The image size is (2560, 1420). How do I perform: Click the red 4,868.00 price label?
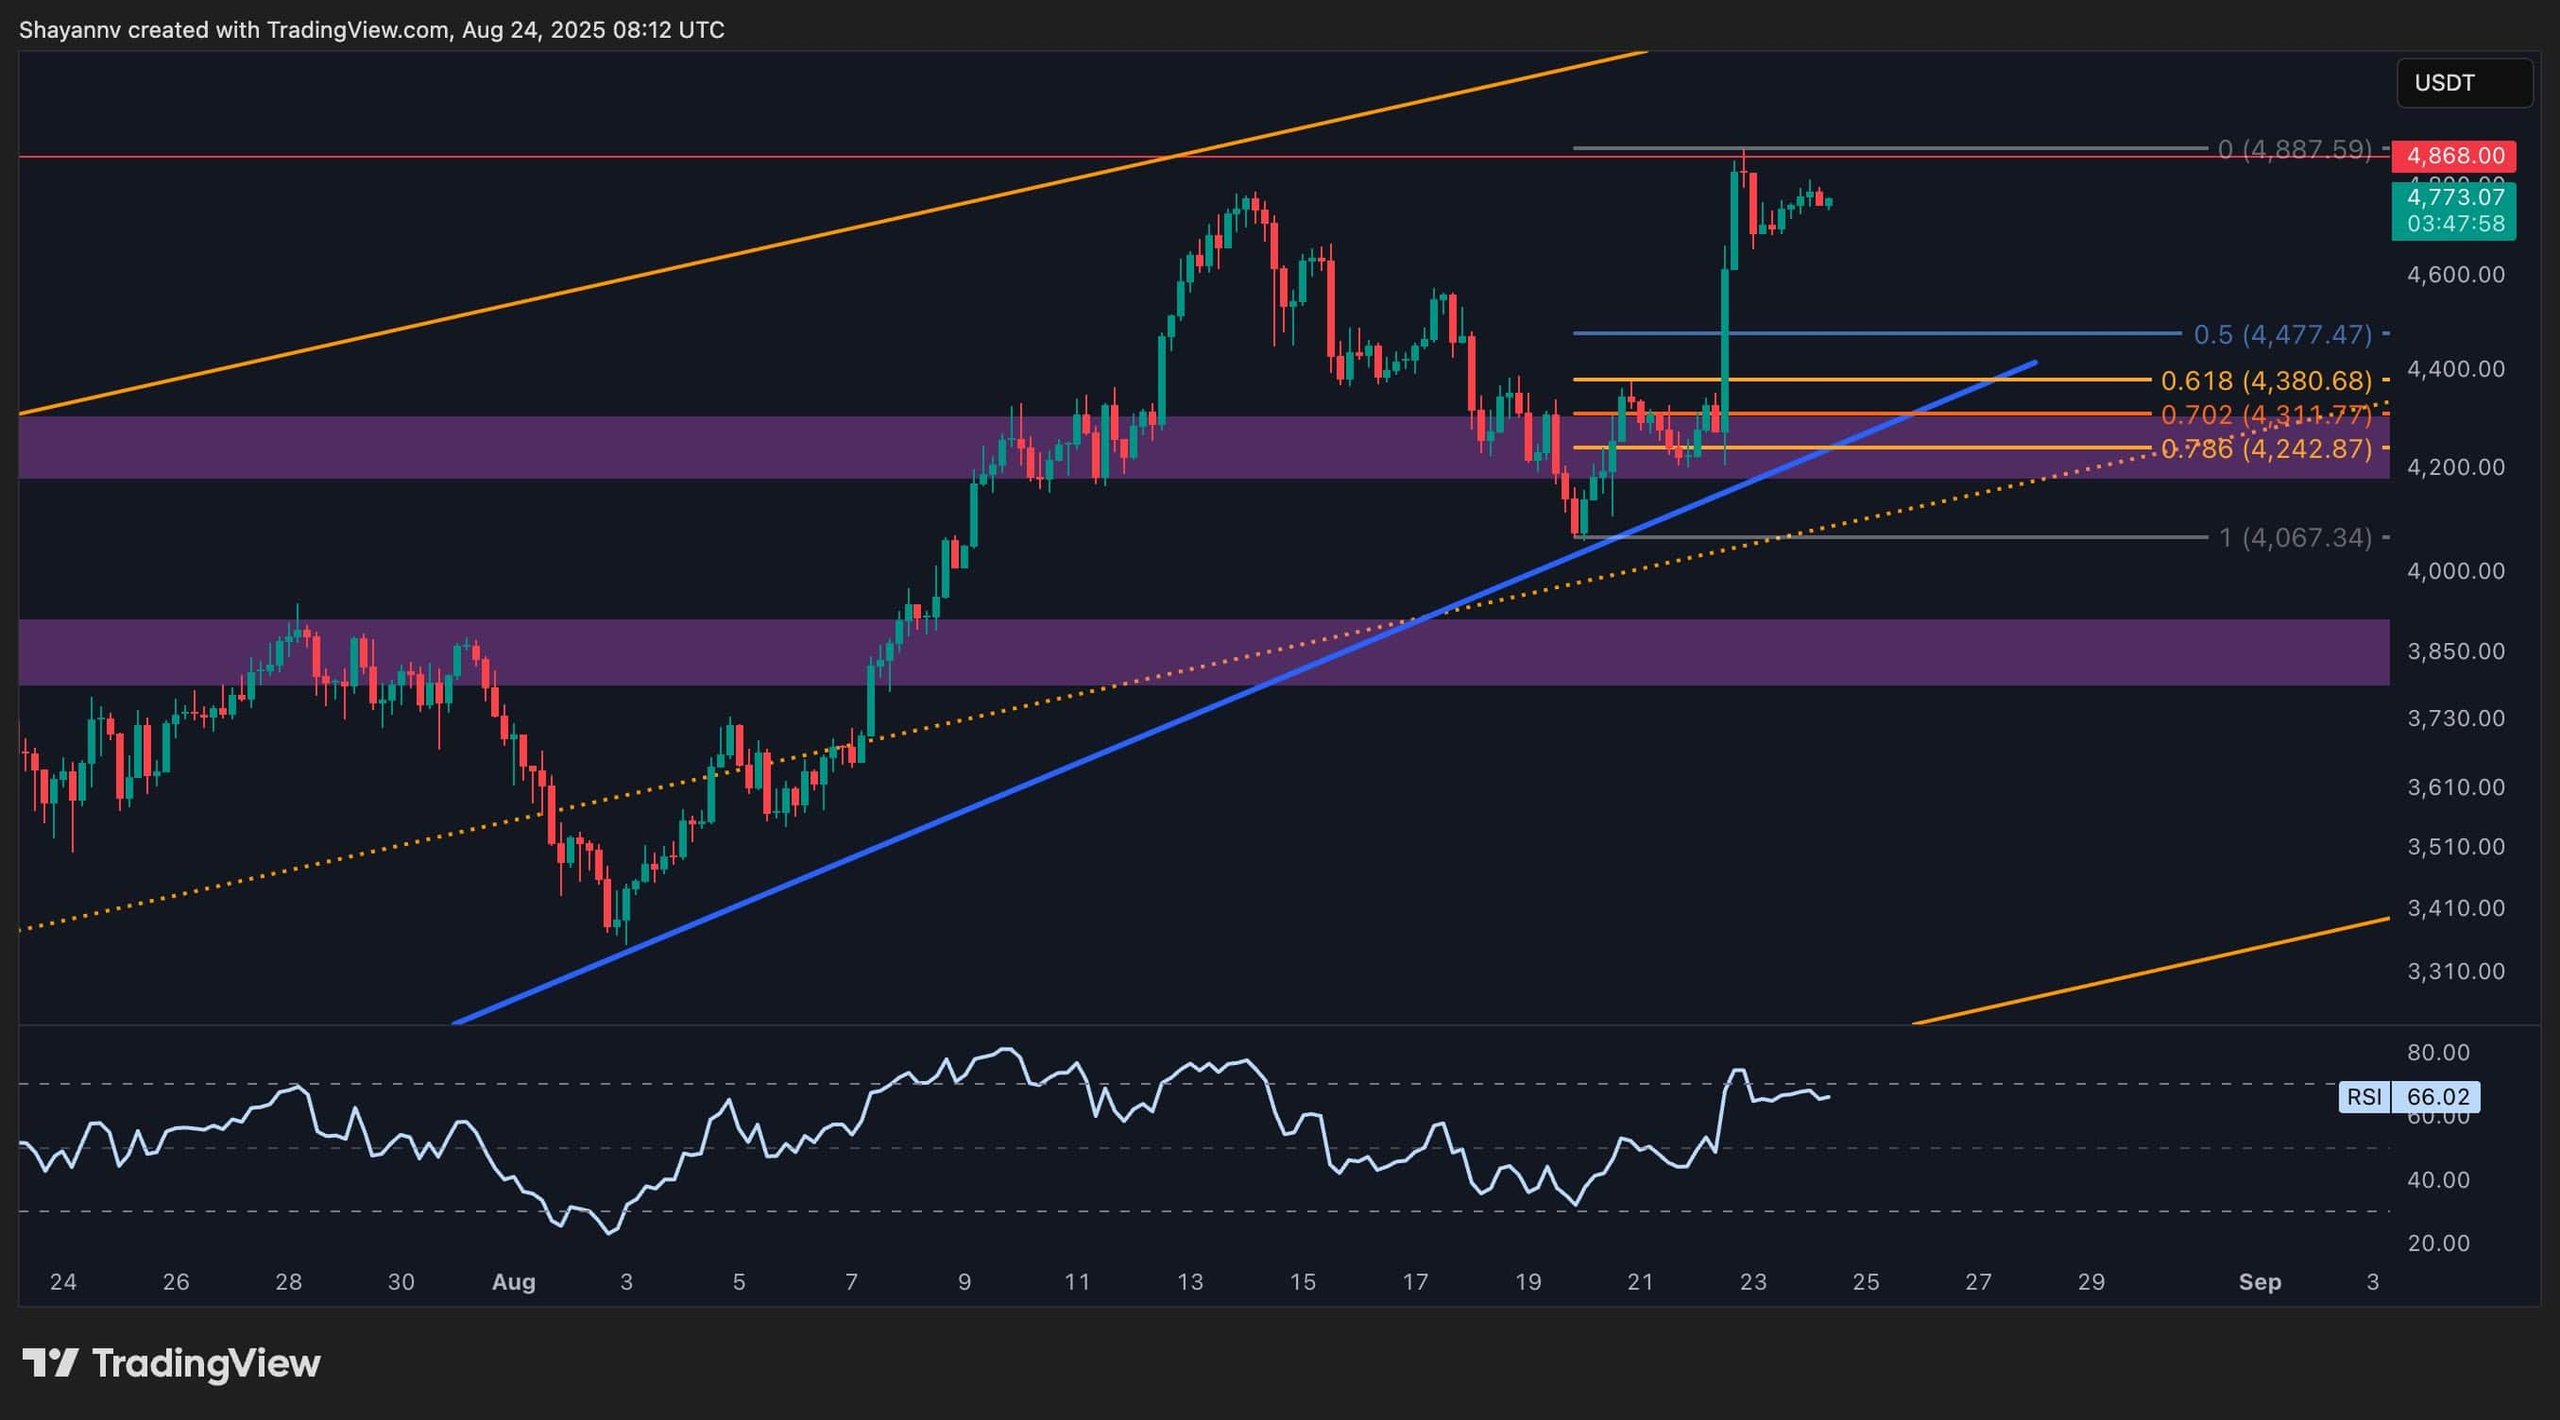point(2453,156)
